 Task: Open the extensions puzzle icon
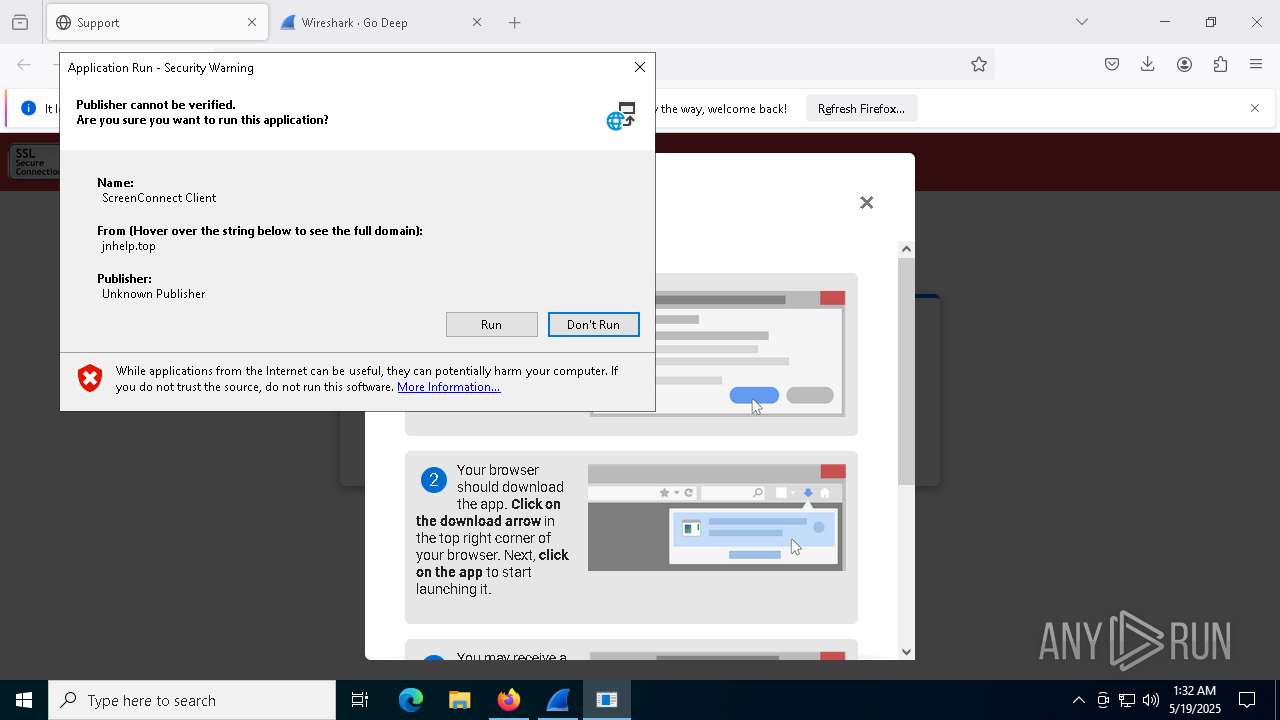(1220, 64)
